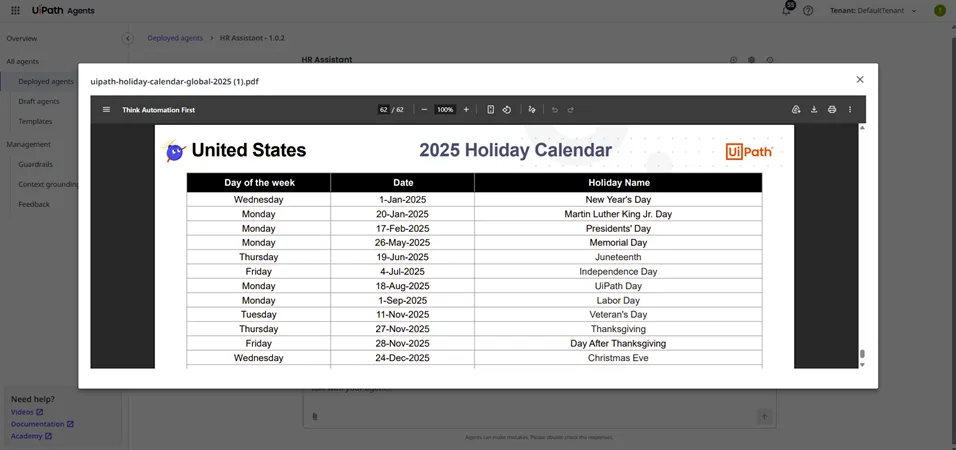This screenshot has height=450, width=956.
Task: Open the PDF viewer sidebar menu
Action: [107, 110]
